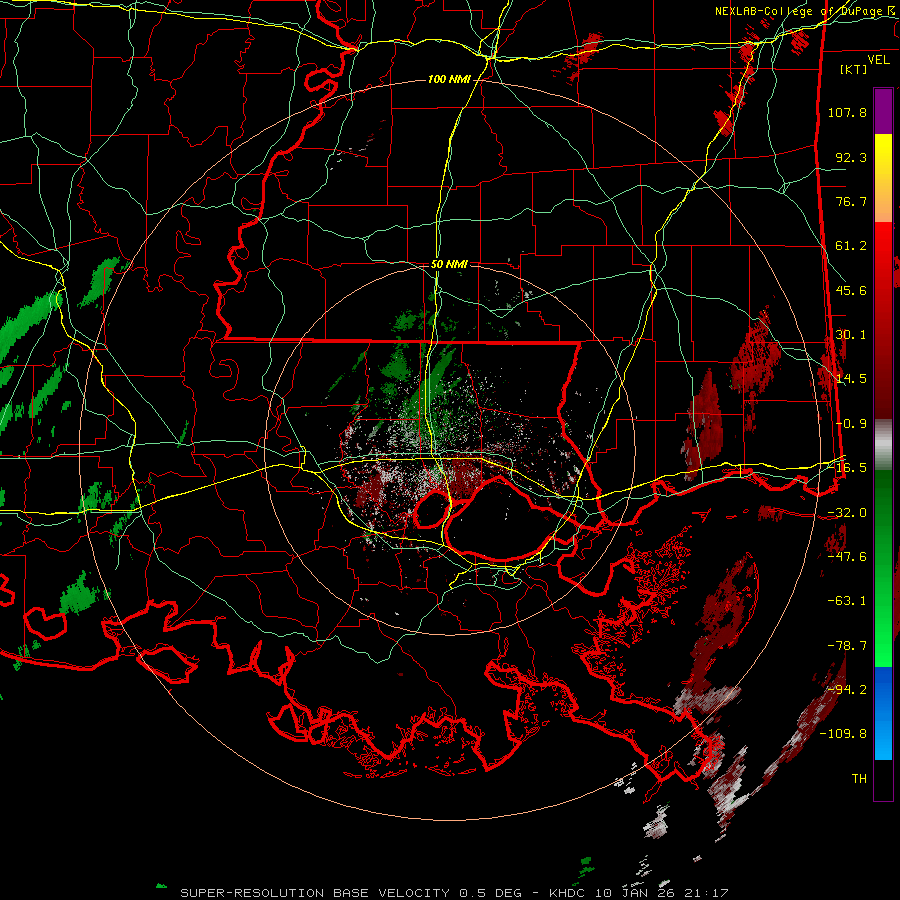Click the TH label below the scale
This screenshot has width=900, height=900.
click(x=859, y=779)
